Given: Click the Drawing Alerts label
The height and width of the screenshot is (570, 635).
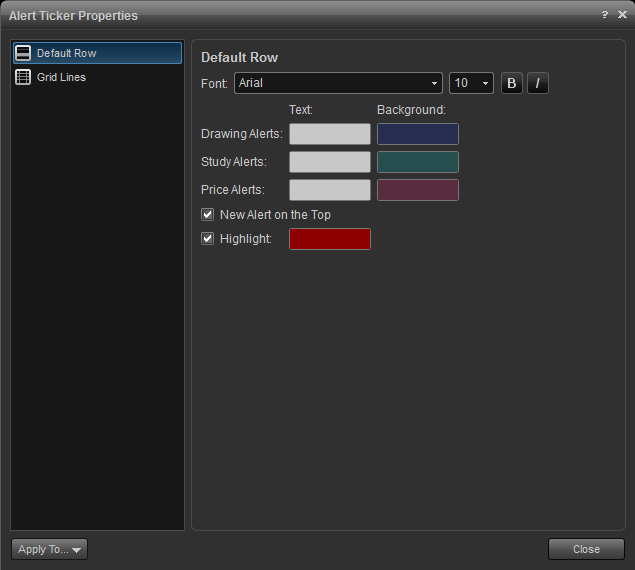Looking at the screenshot, I should coord(242,134).
